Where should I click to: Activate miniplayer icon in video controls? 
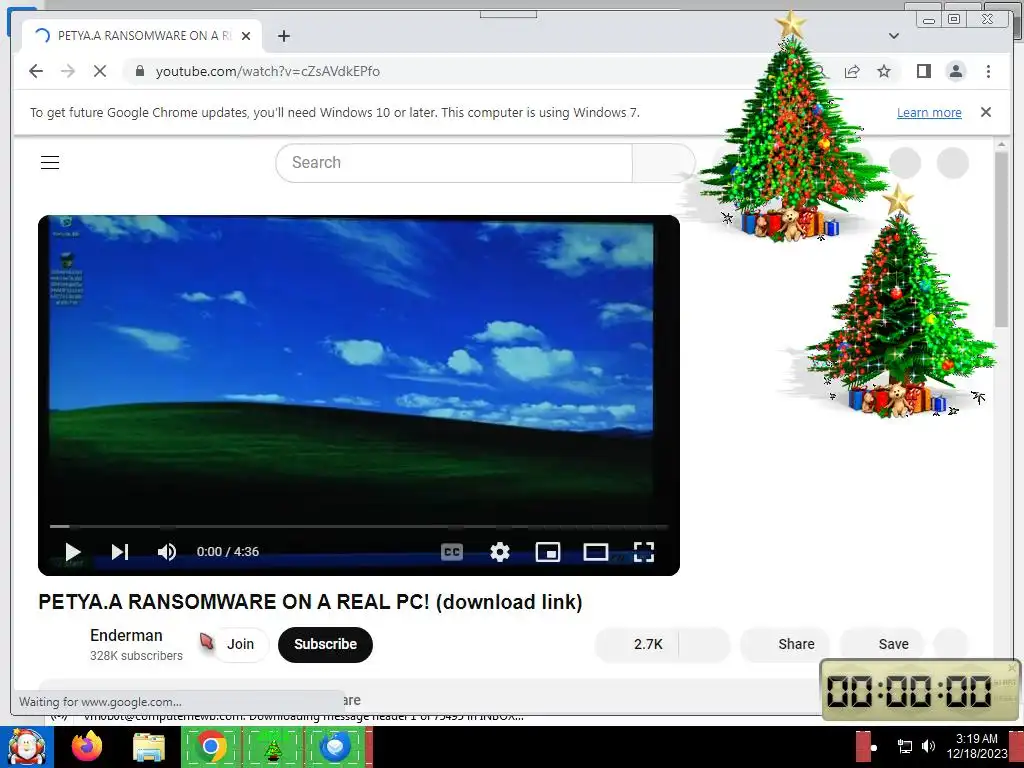(547, 552)
